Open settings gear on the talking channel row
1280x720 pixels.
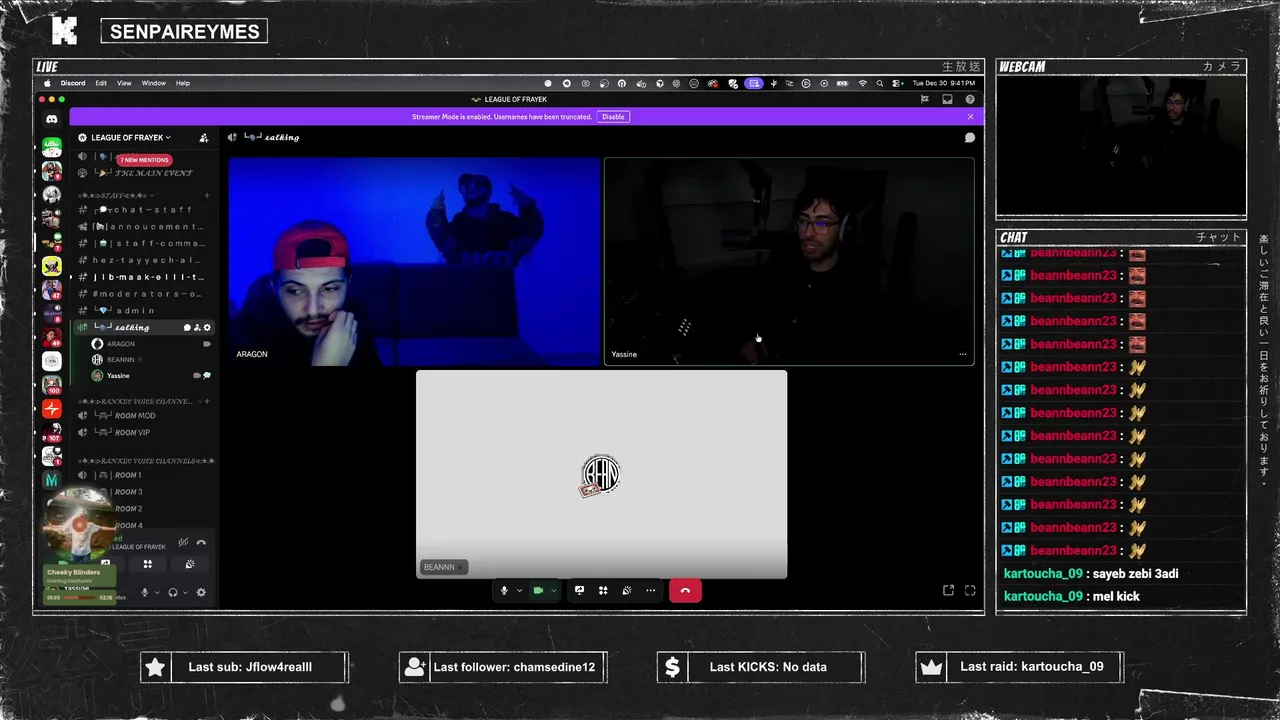point(207,328)
